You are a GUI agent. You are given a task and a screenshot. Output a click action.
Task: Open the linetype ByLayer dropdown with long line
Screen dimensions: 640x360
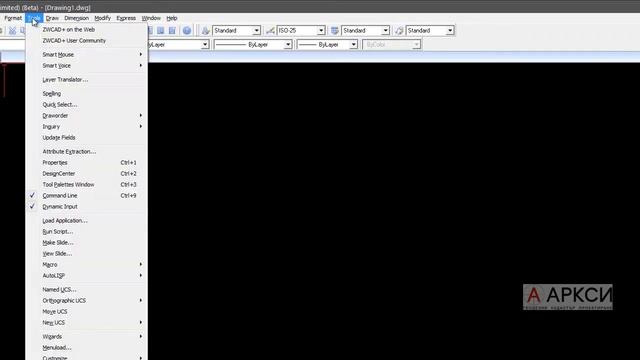click(x=288, y=44)
